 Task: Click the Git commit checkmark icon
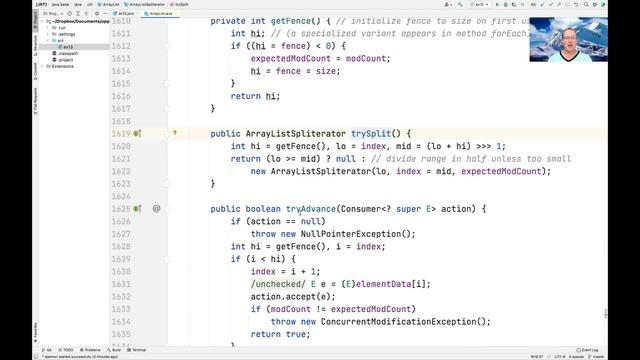551,4
